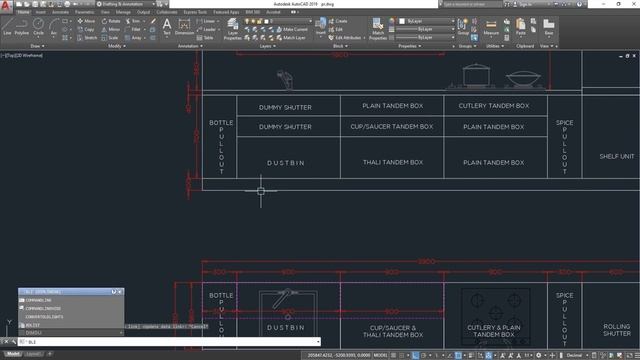
Task: Add a new layout tab with plus
Action: pyautogui.click(x=49, y=354)
